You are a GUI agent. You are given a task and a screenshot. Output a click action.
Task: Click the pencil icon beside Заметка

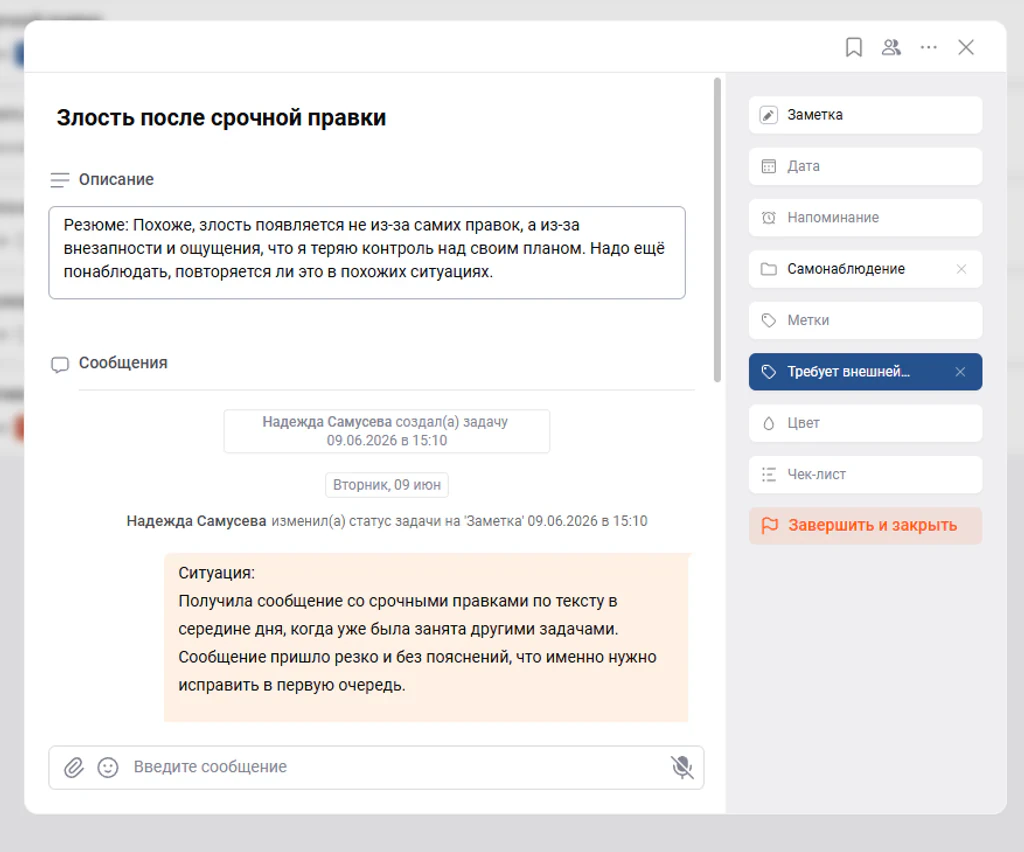pyautogui.click(x=769, y=116)
